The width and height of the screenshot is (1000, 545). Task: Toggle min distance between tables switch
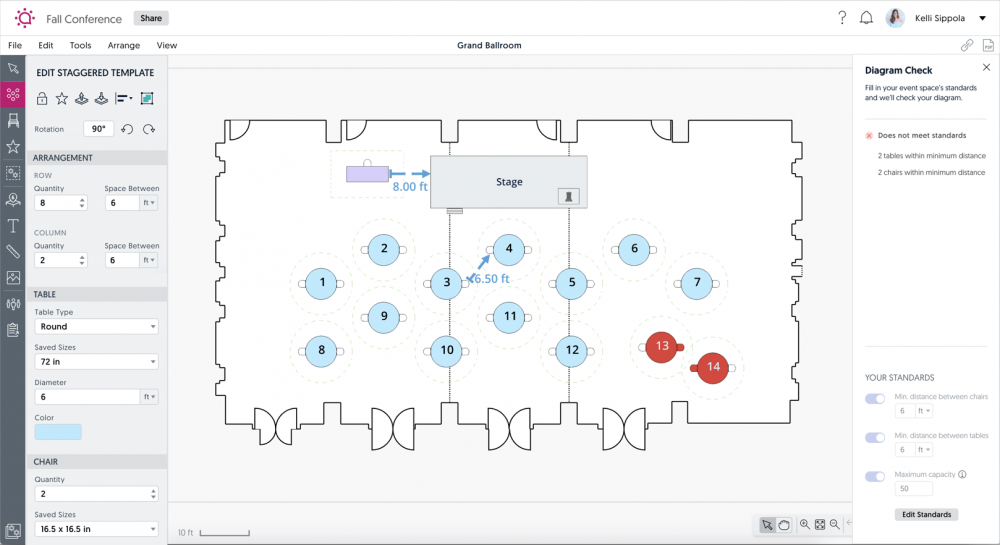(x=875, y=437)
